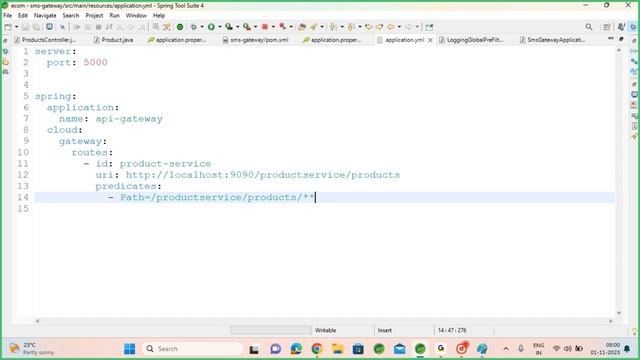
Task: Open the Run dropdown arrow
Action: (x=220, y=27)
